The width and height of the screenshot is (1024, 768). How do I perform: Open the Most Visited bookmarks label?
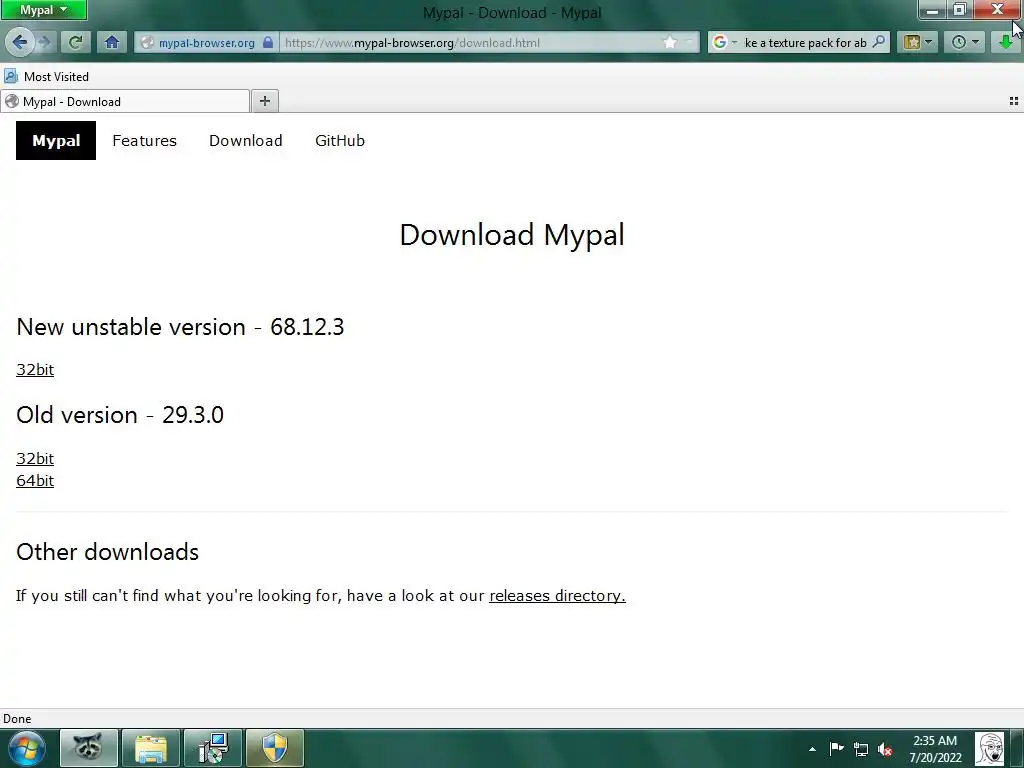tap(56, 76)
